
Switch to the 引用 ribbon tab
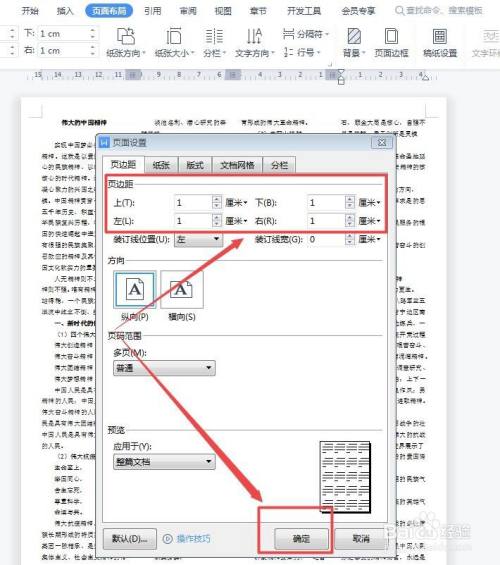[x=152, y=11]
